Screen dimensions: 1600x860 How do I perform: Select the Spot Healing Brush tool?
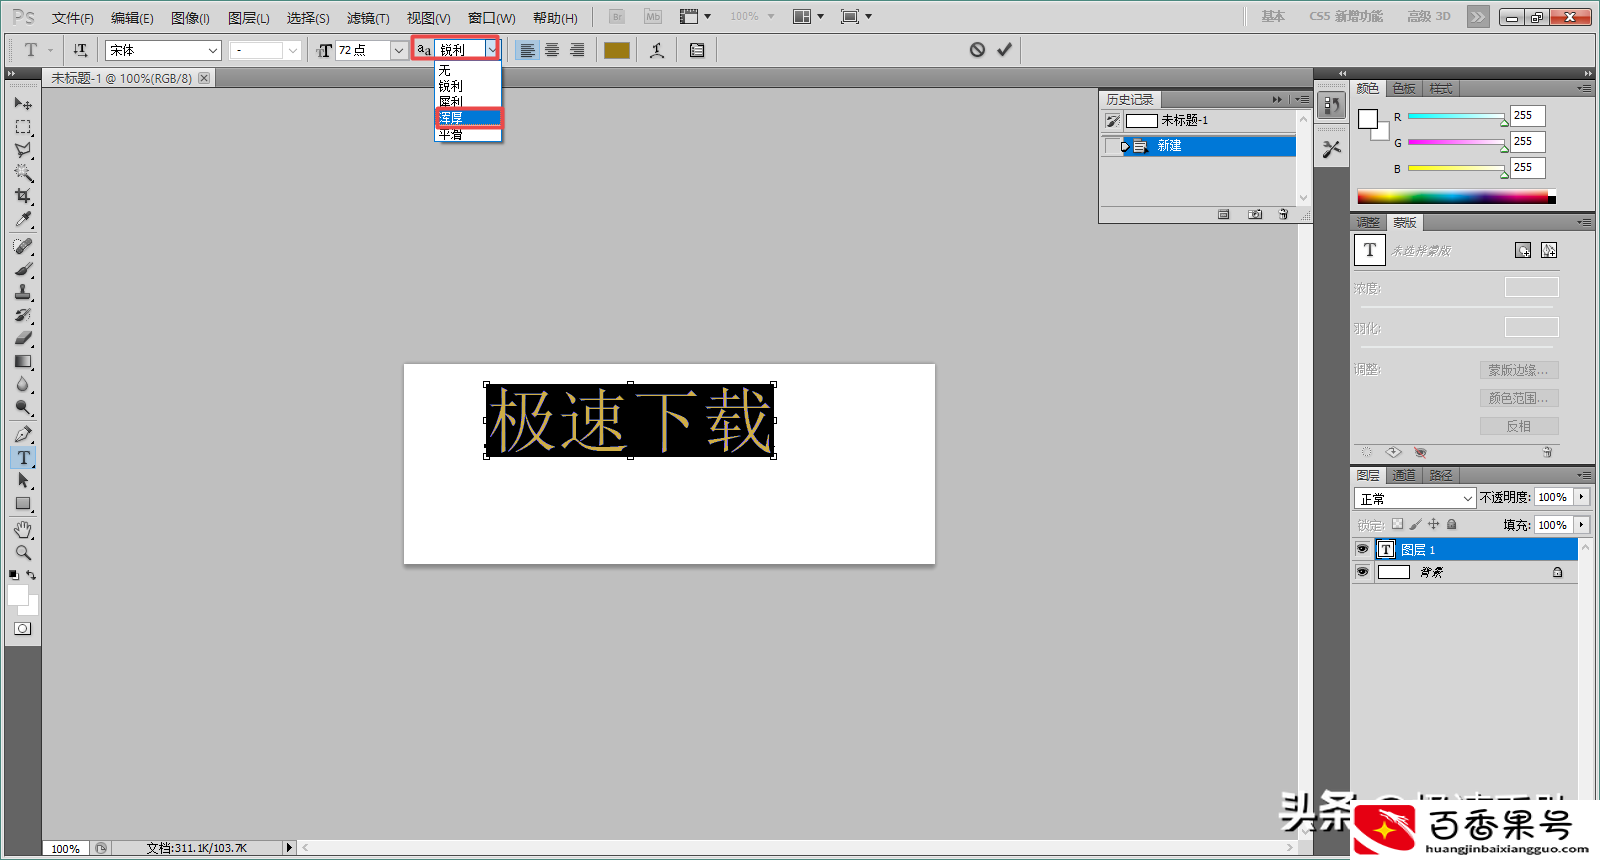click(x=23, y=246)
